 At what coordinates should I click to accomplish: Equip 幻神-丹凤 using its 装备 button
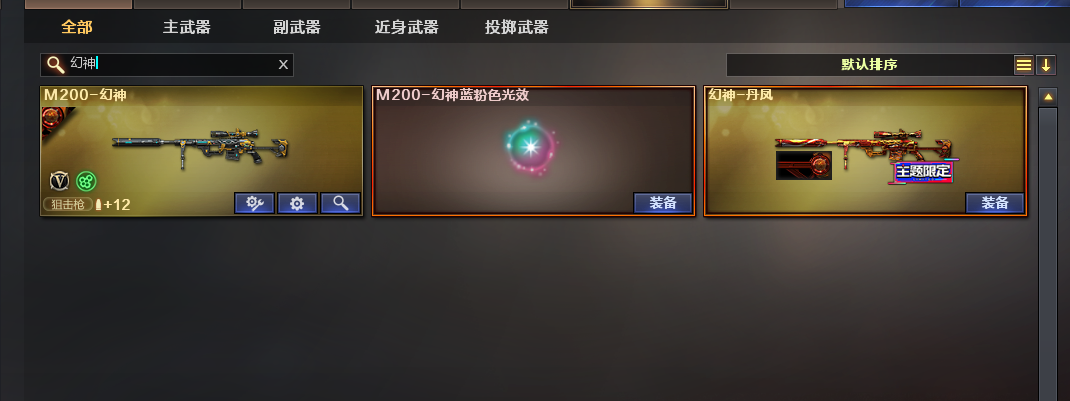[x=995, y=203]
